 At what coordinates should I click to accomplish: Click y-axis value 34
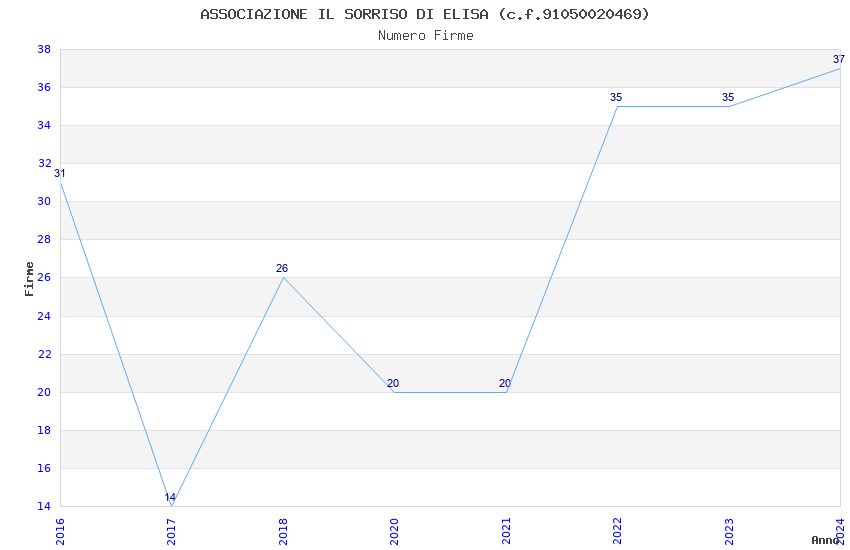point(44,125)
